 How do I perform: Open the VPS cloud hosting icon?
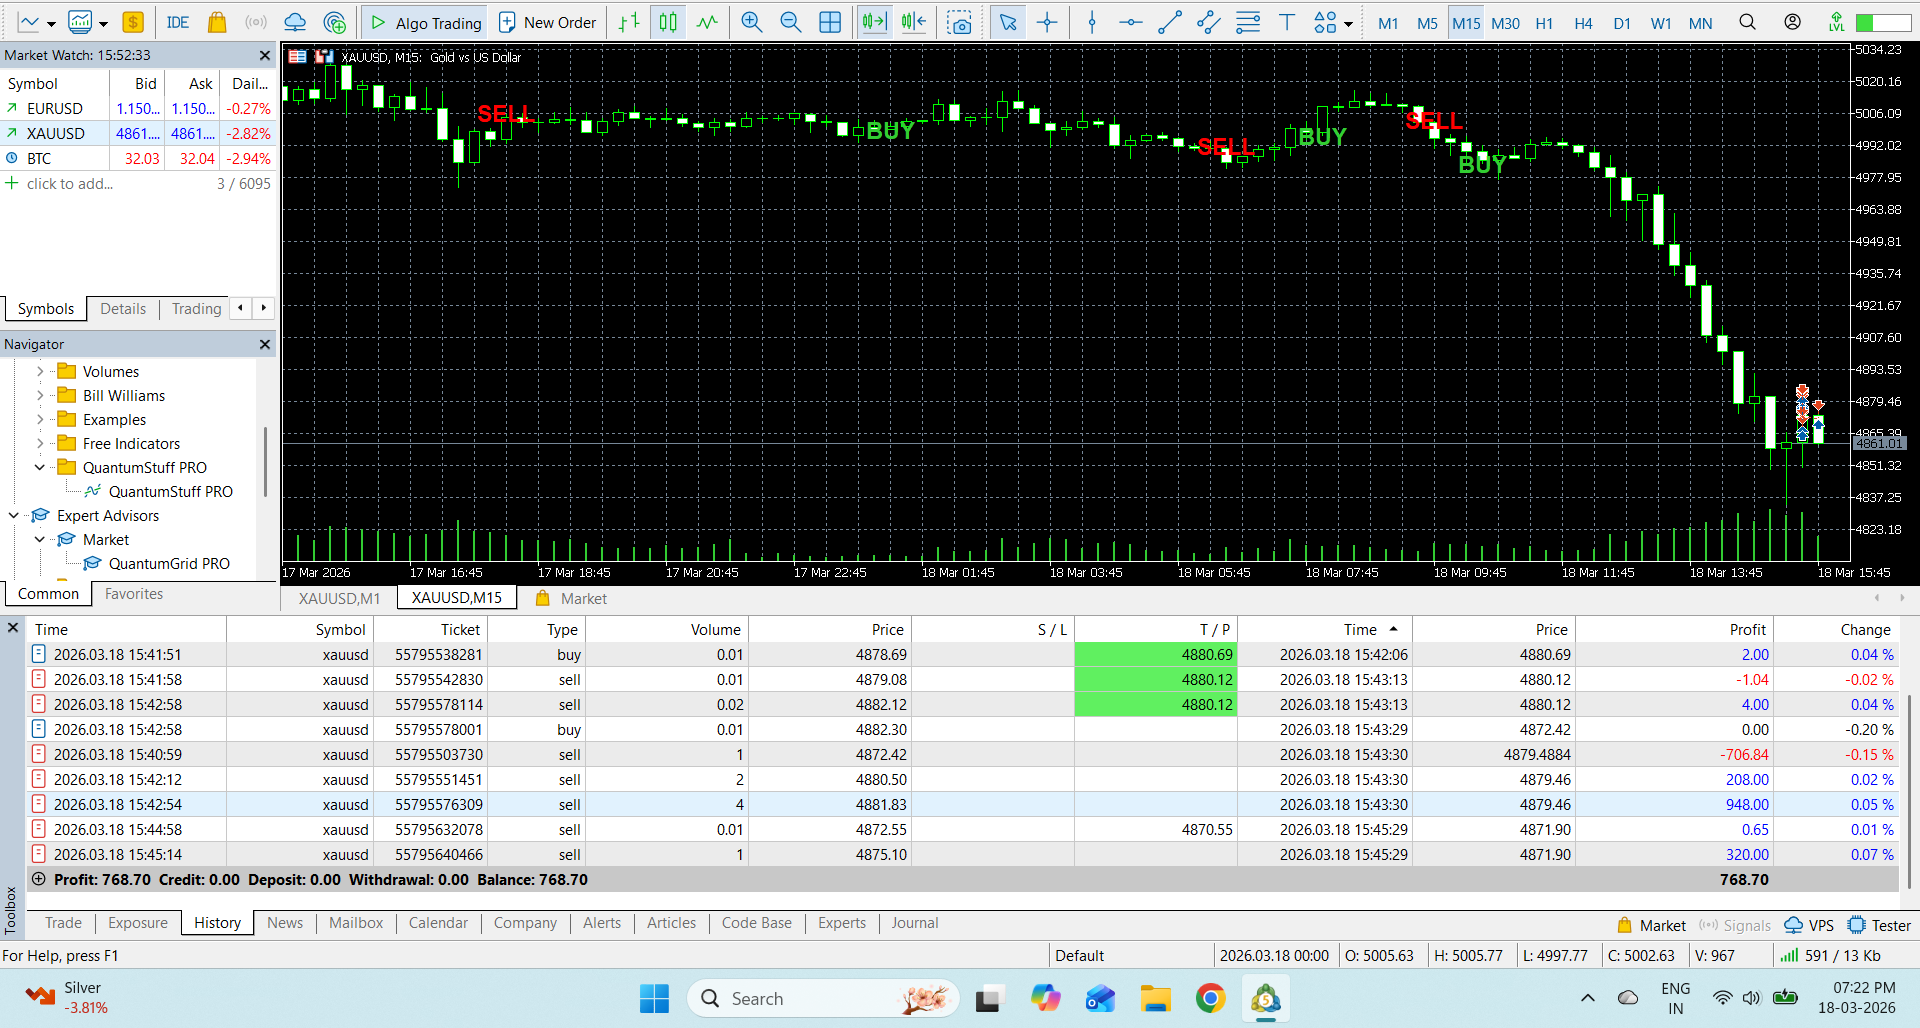[295, 22]
